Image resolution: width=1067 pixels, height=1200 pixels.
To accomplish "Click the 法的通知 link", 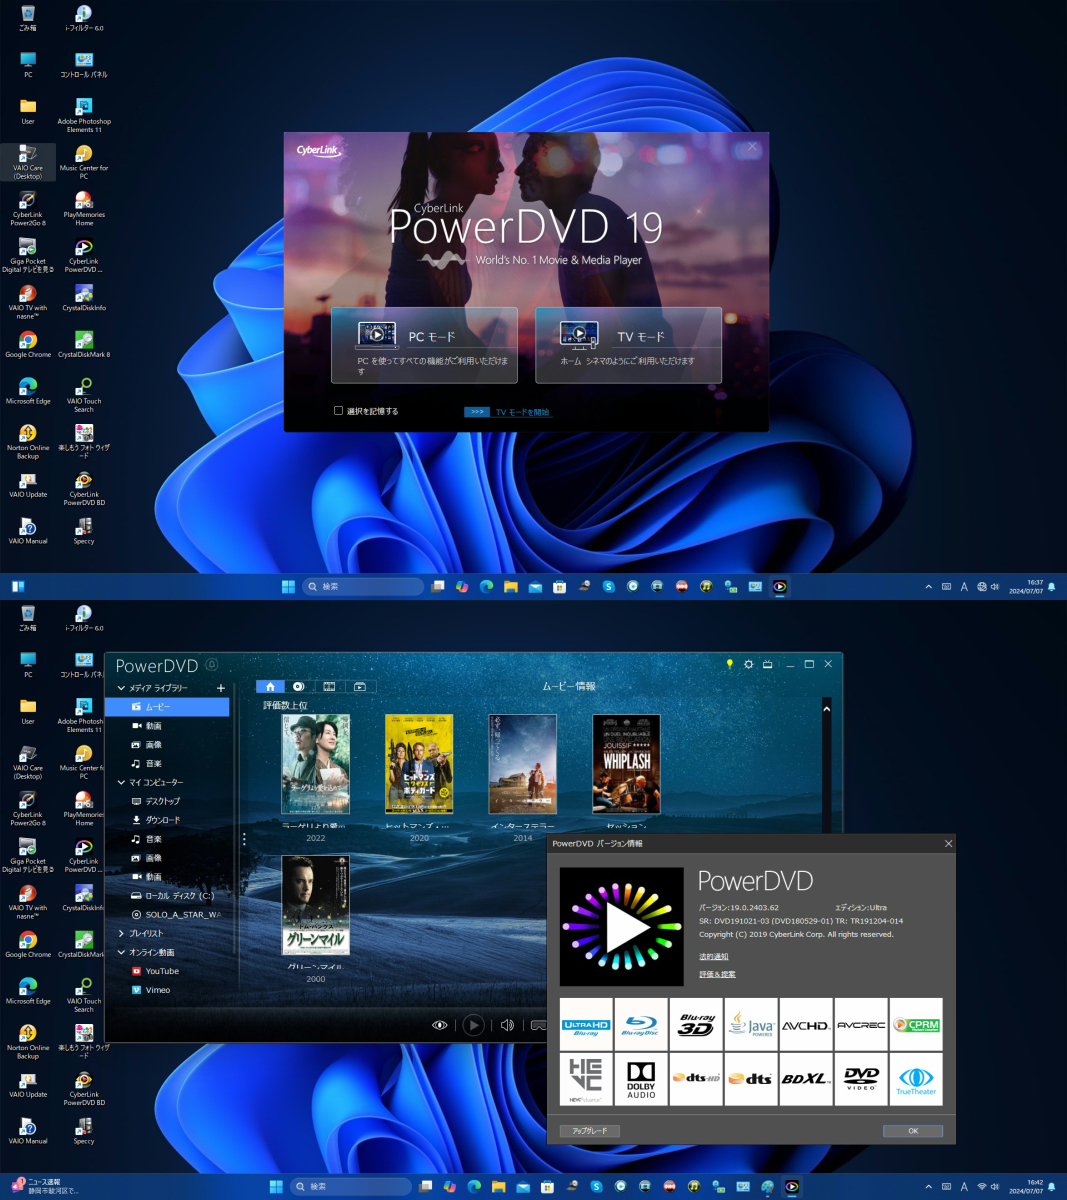I will click(x=714, y=957).
